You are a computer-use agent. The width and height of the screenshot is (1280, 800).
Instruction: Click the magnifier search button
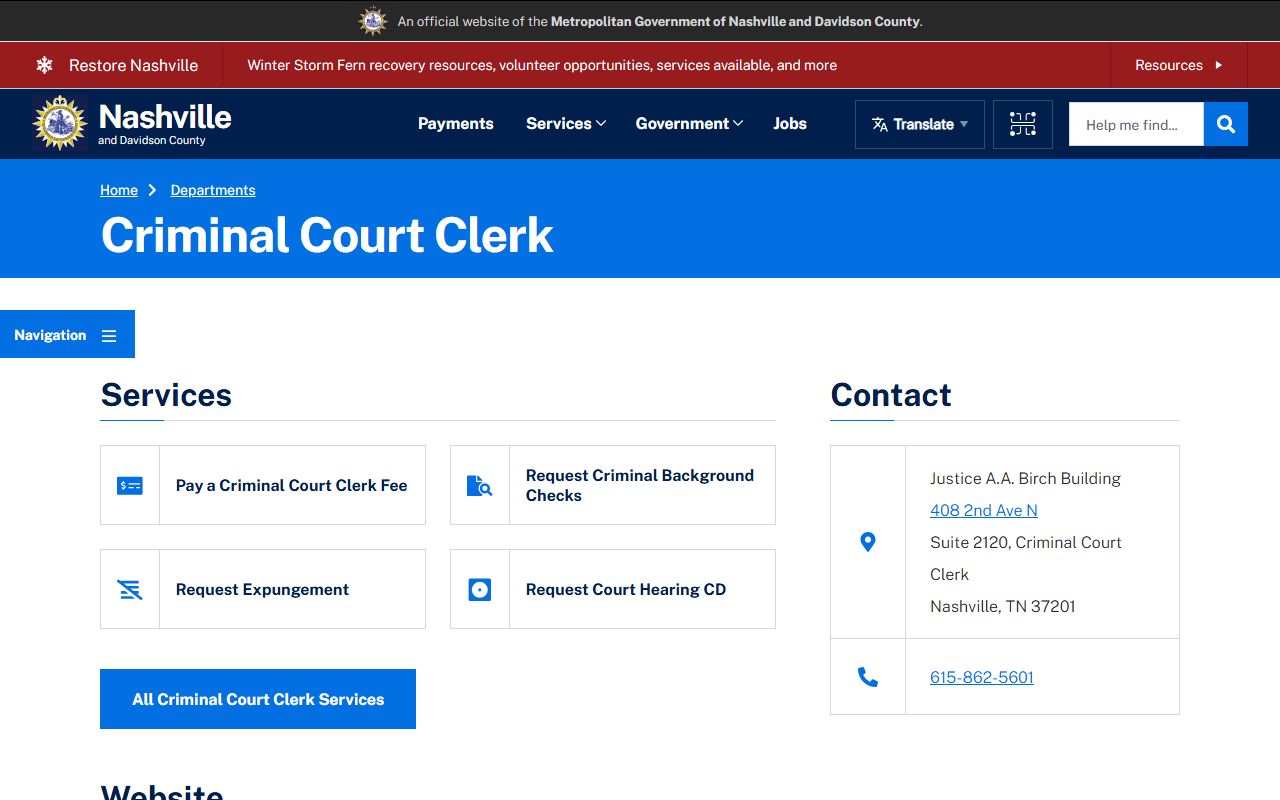[1226, 124]
